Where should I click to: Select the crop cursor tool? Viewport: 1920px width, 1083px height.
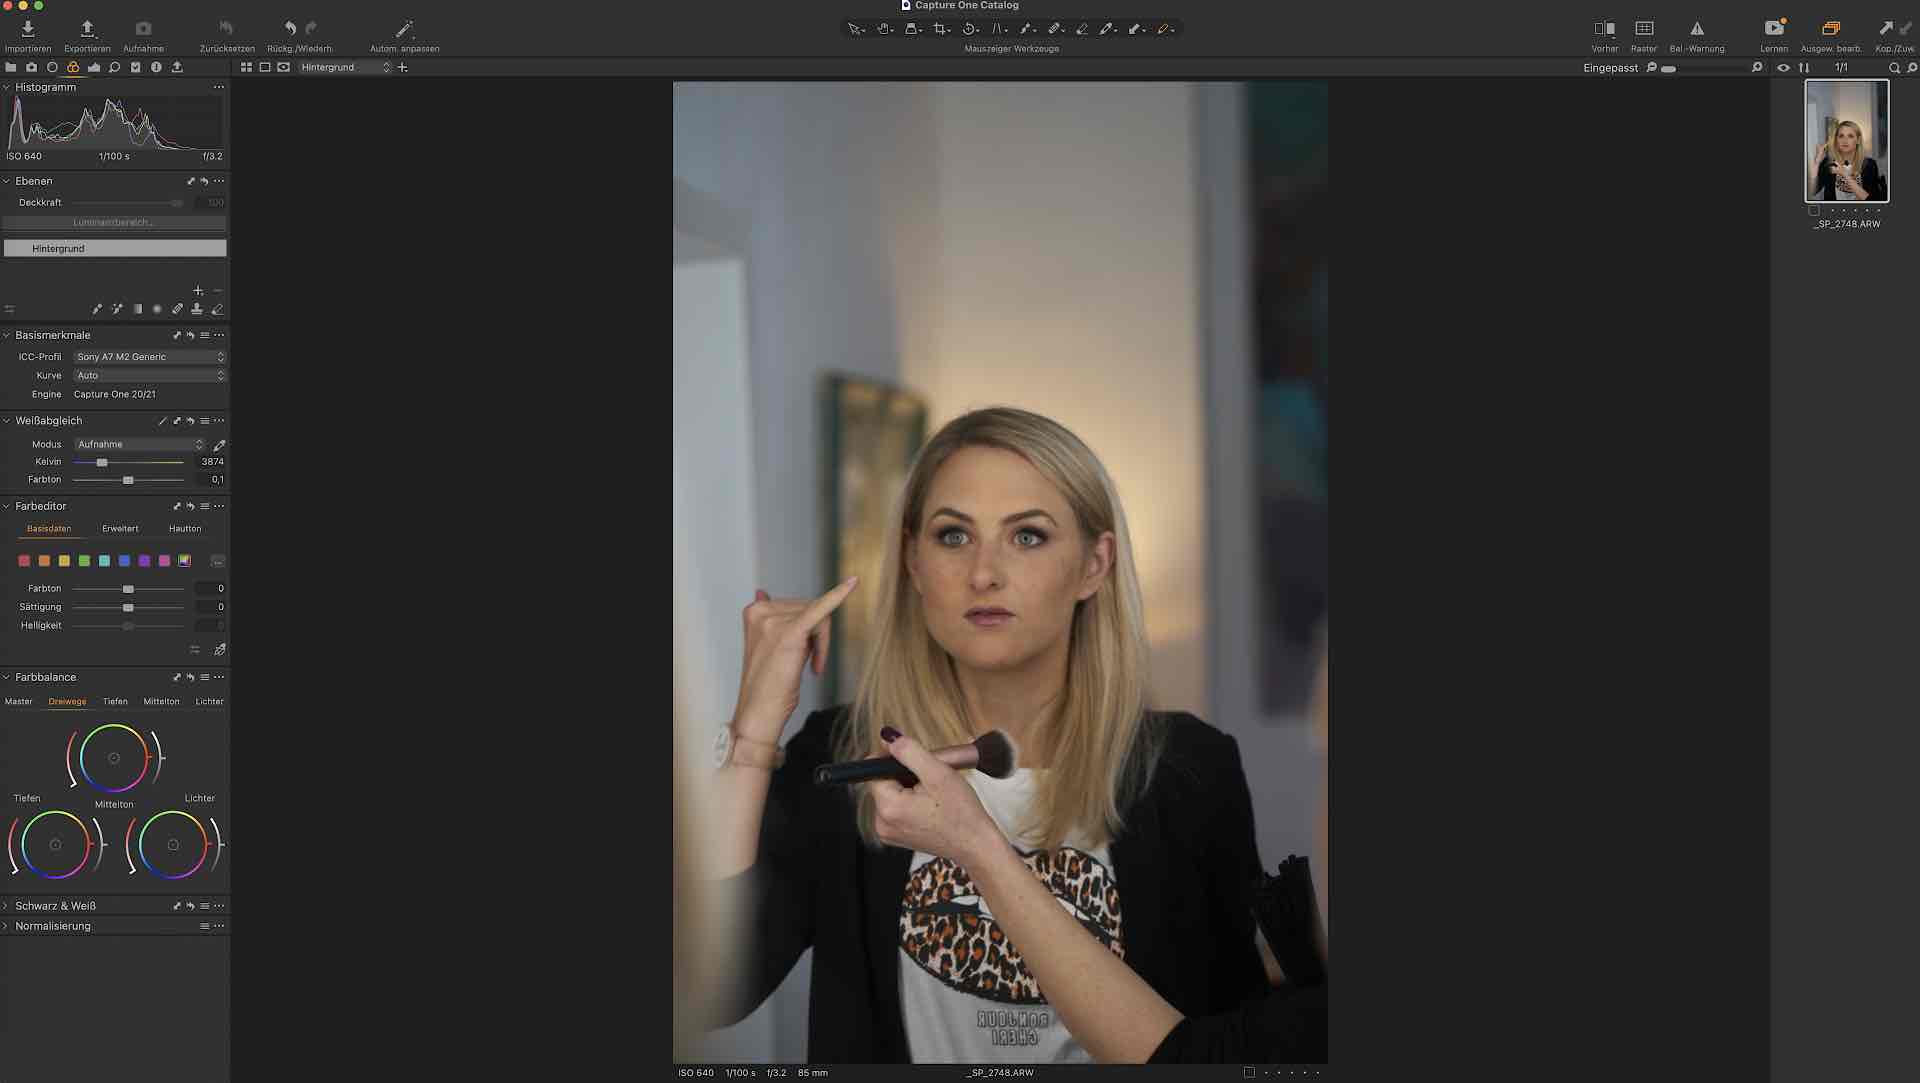pos(941,29)
